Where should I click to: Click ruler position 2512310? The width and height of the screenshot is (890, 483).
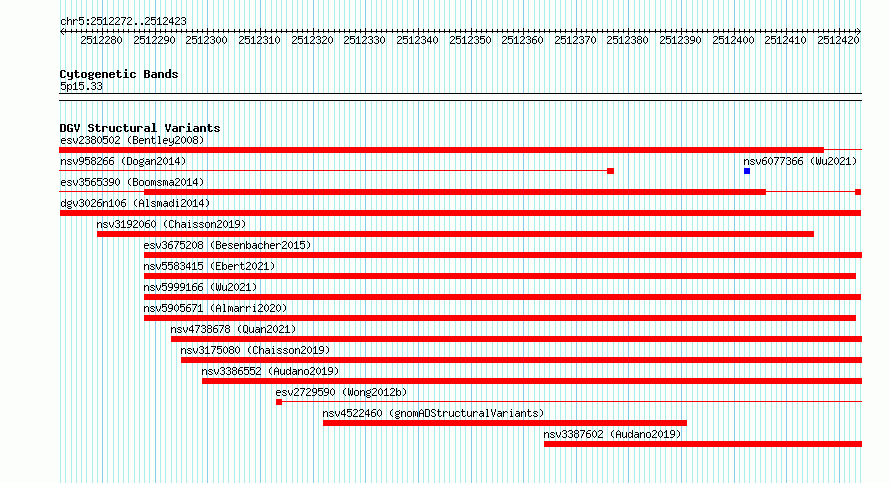coord(259,40)
